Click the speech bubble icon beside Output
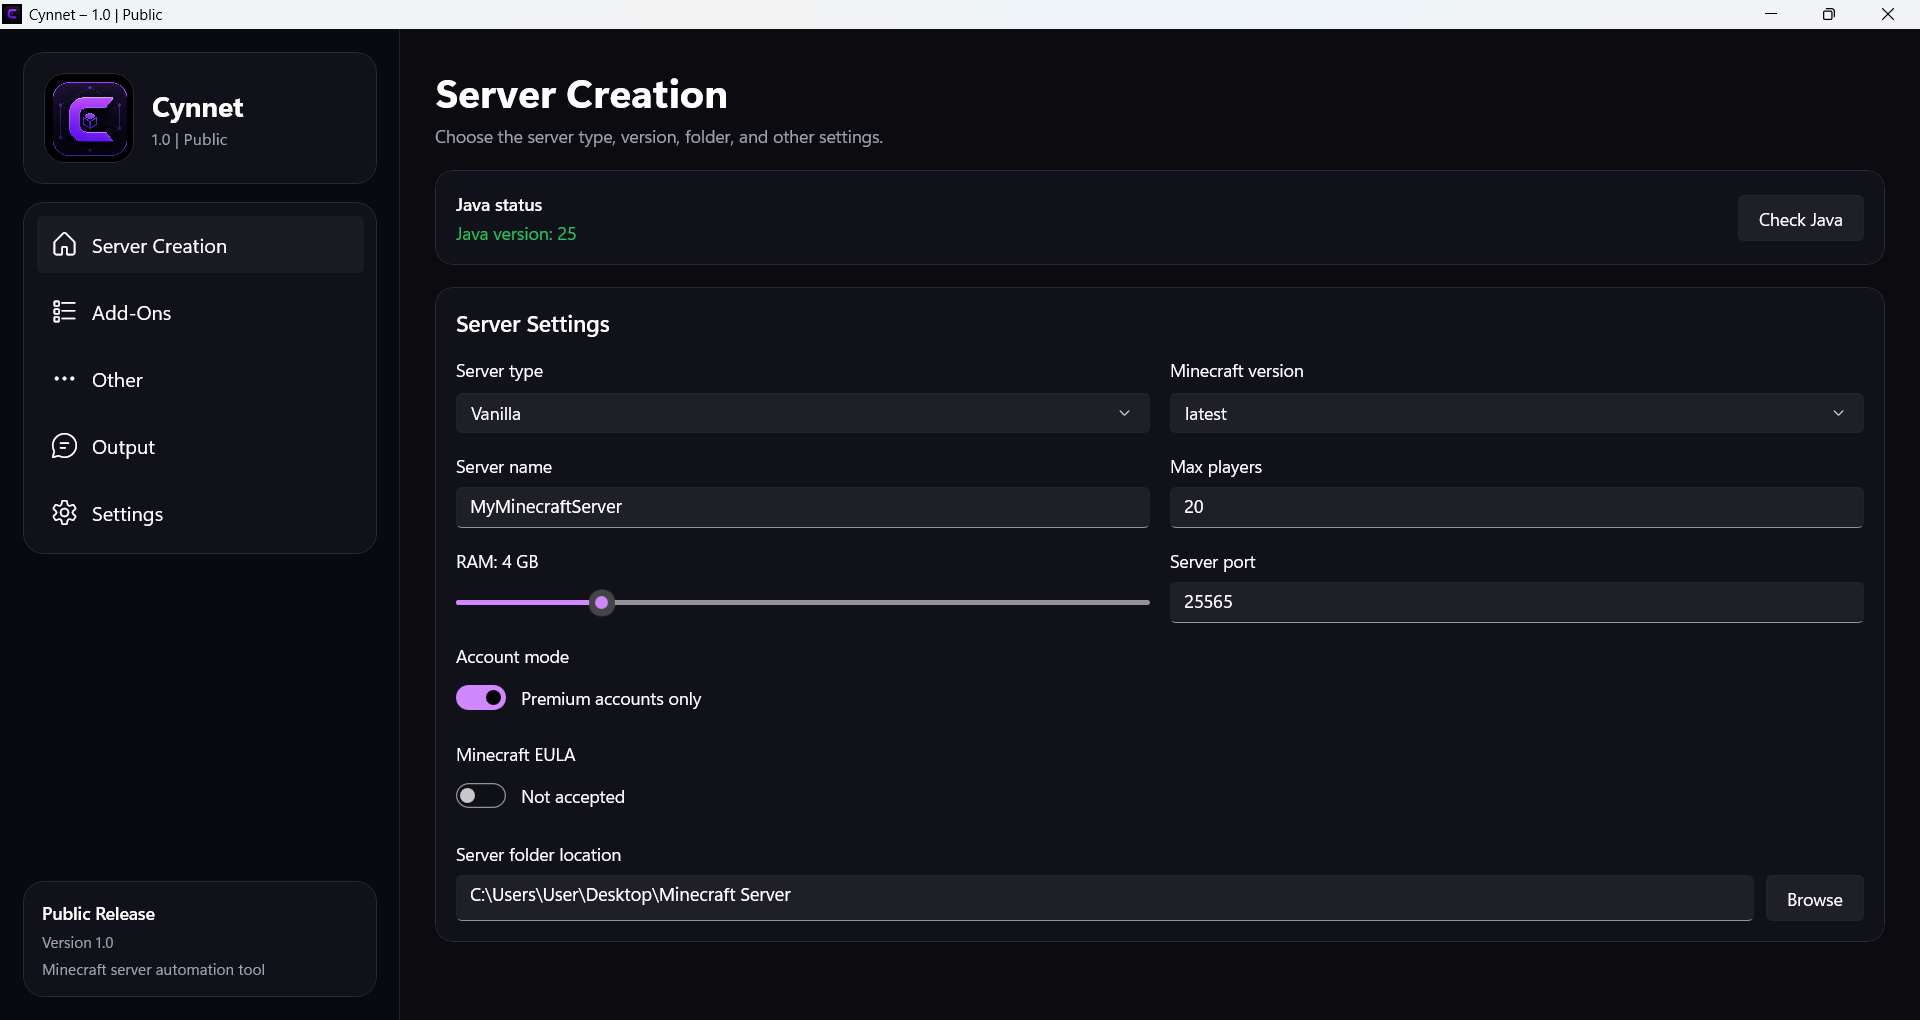This screenshot has height=1020, width=1920. [65, 446]
